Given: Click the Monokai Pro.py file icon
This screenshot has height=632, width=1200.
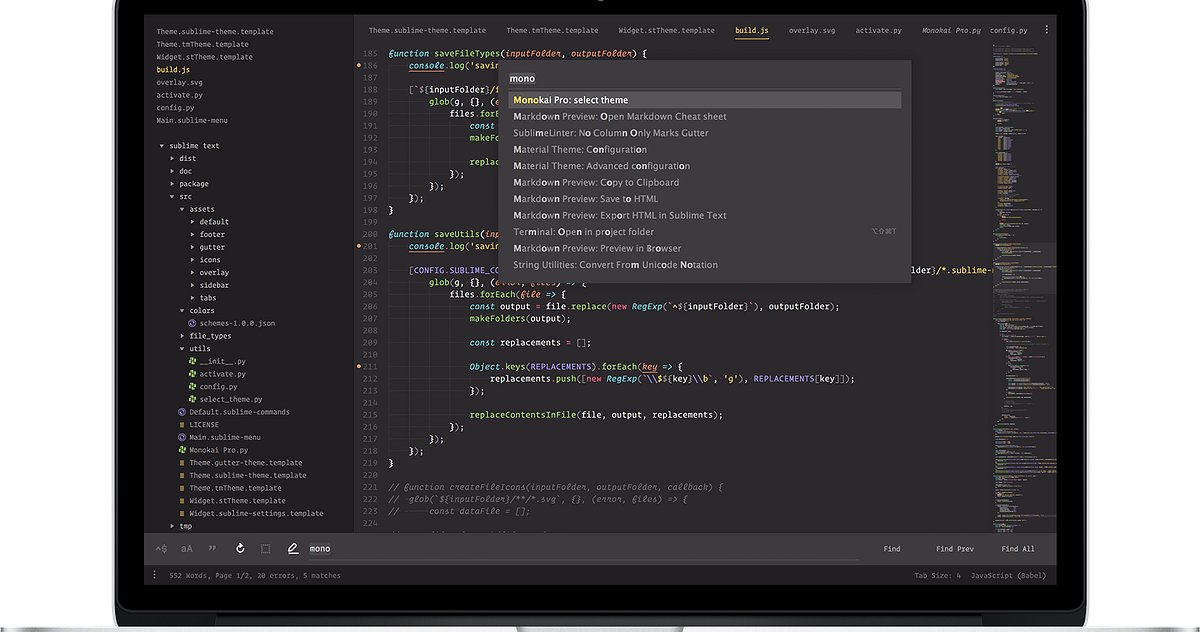Looking at the screenshot, I should click(x=181, y=450).
